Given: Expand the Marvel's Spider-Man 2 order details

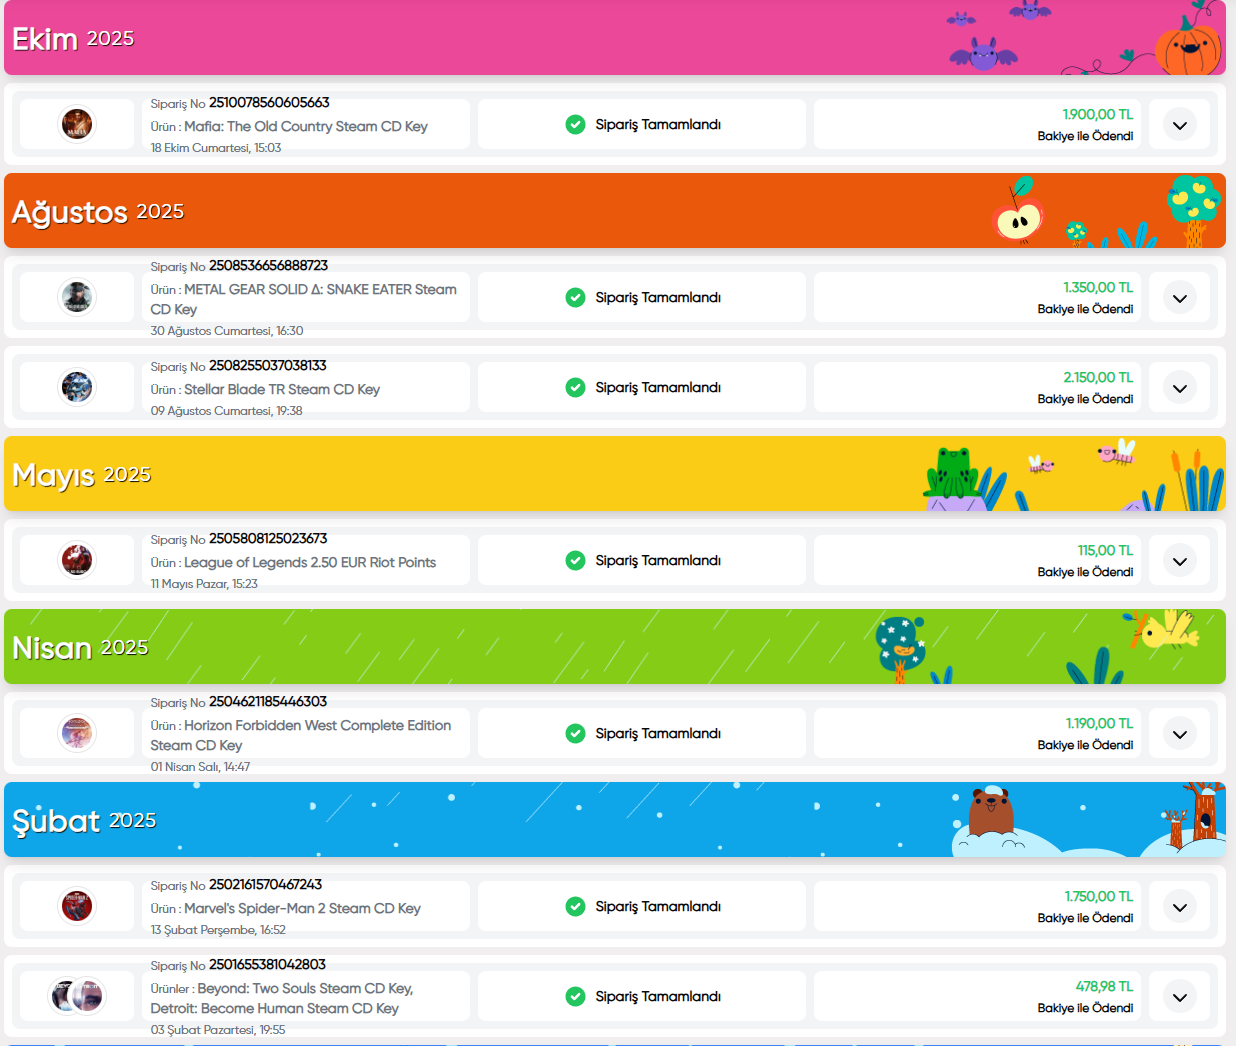Looking at the screenshot, I should 1180,907.
